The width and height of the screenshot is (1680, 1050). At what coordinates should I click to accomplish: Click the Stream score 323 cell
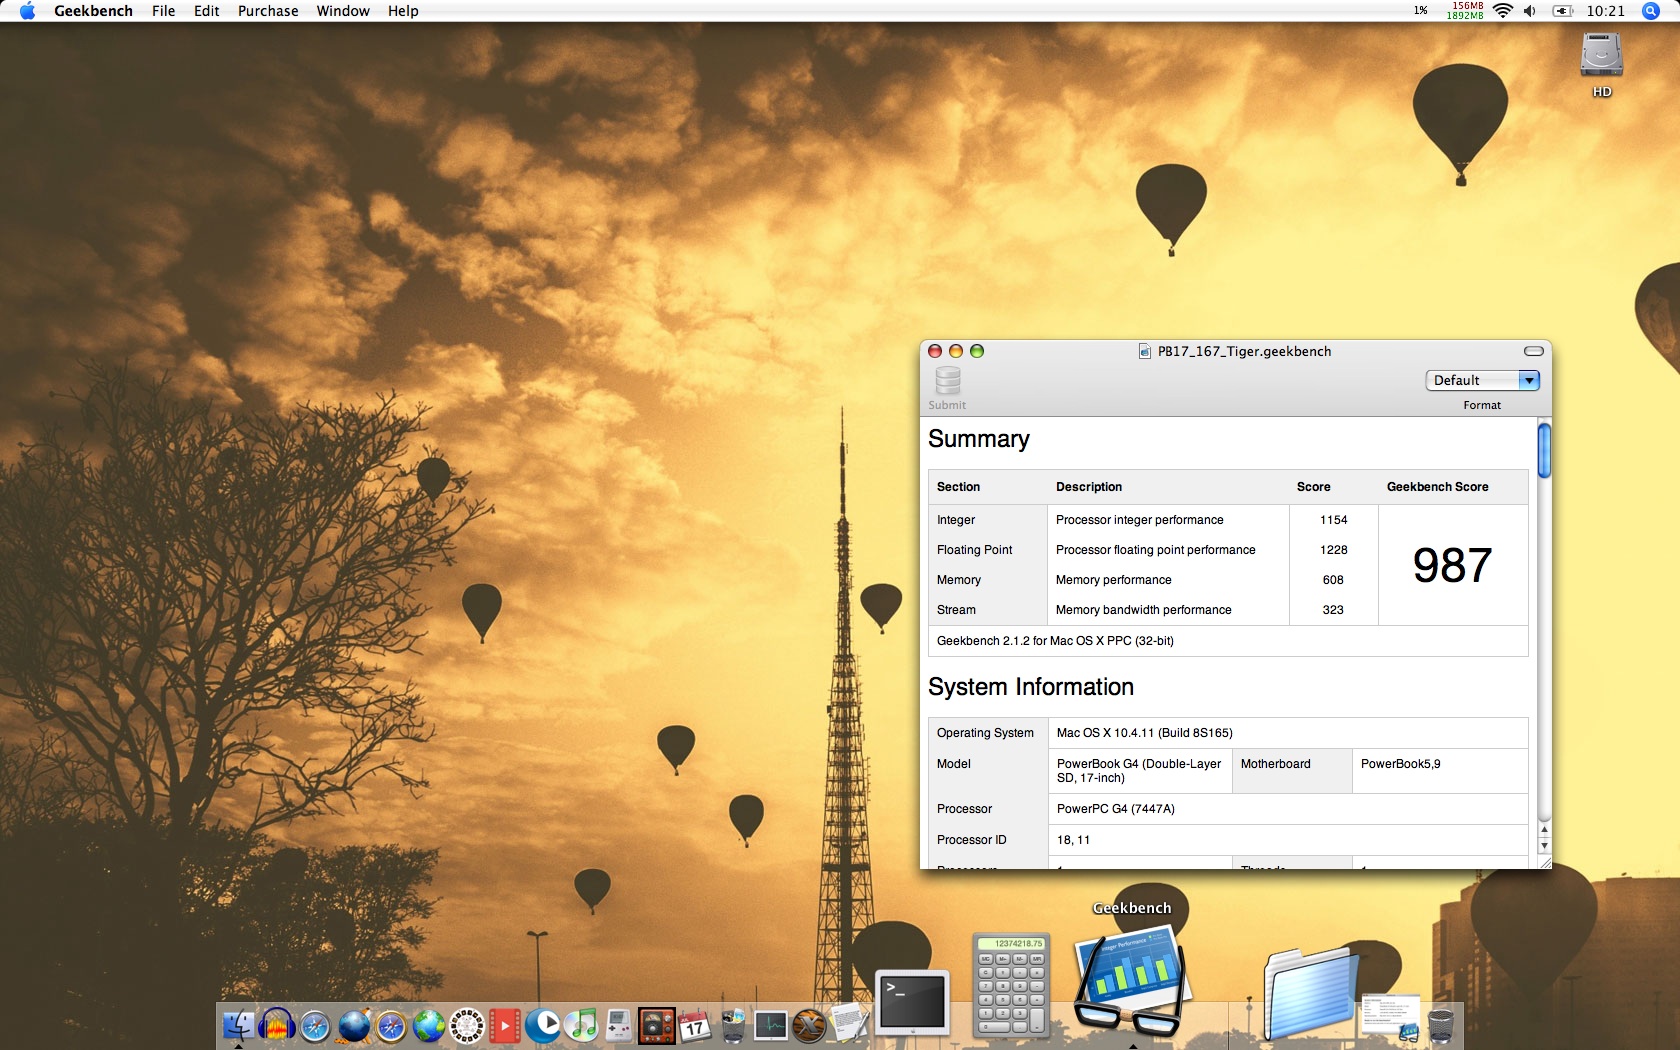(1333, 610)
